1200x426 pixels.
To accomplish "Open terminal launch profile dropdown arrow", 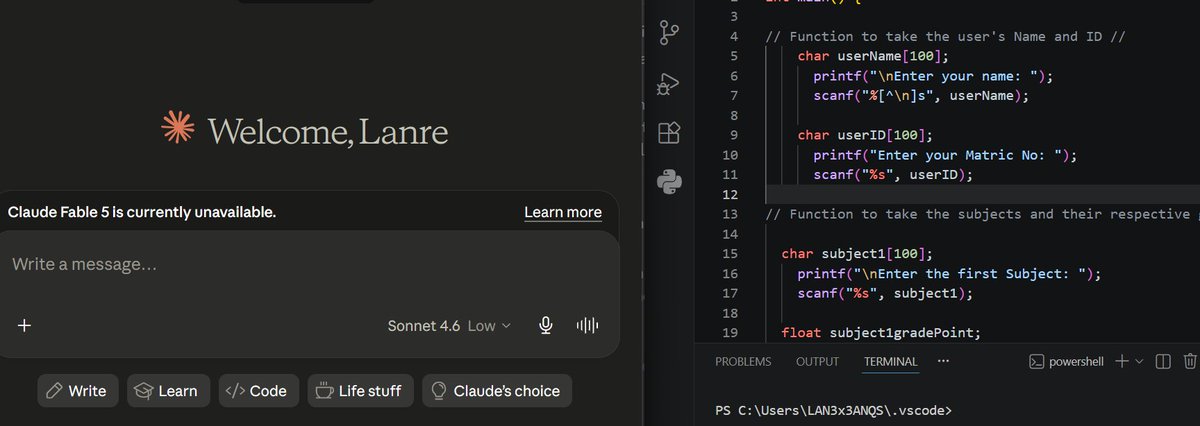I will pyautogui.click(x=1140, y=361).
